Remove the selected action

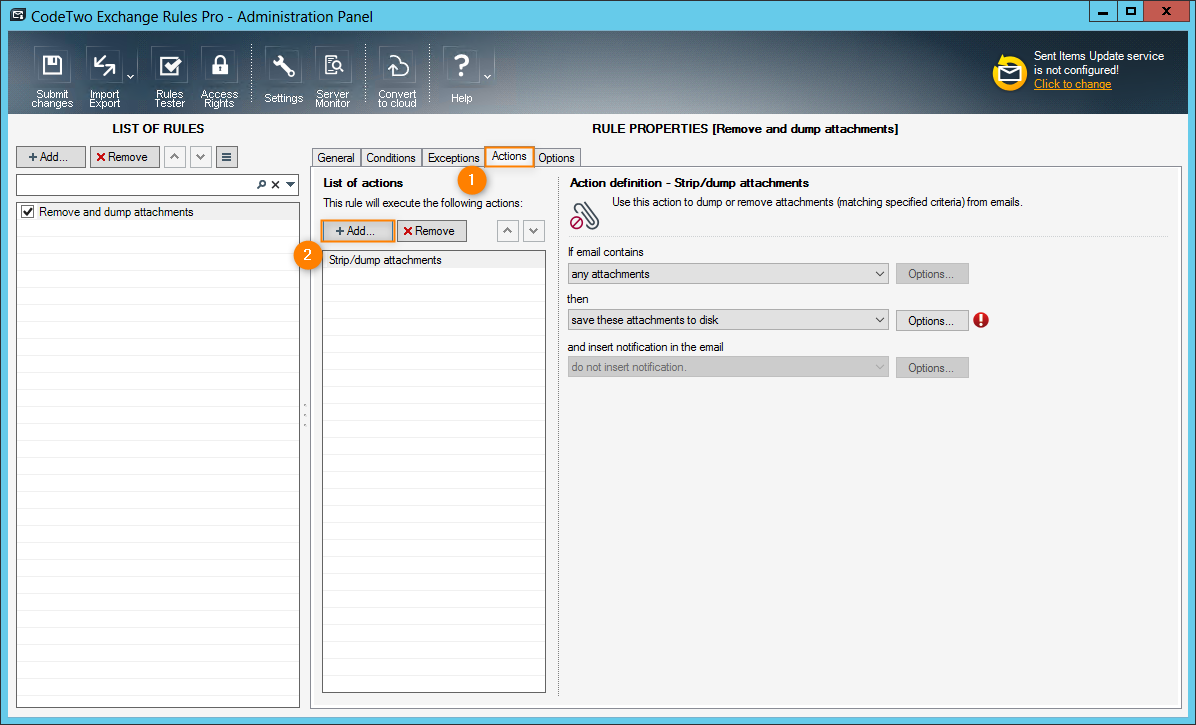tap(432, 231)
